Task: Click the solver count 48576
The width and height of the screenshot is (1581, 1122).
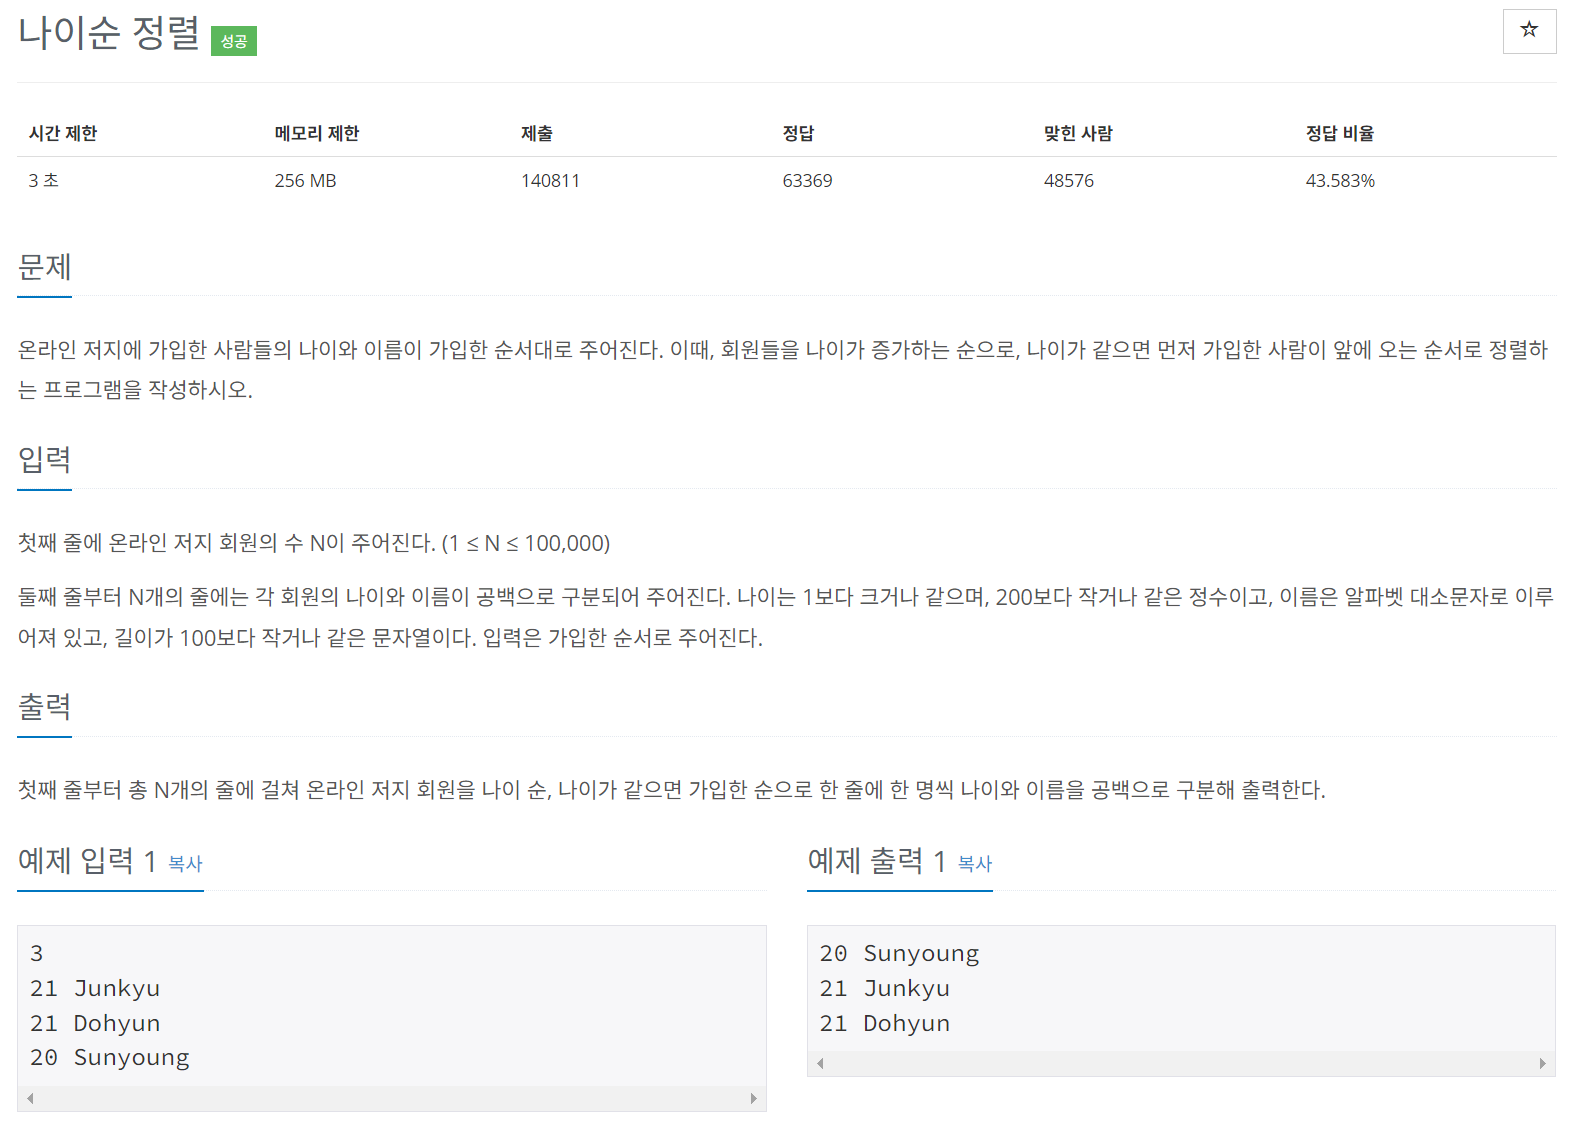Action: click(x=1069, y=181)
